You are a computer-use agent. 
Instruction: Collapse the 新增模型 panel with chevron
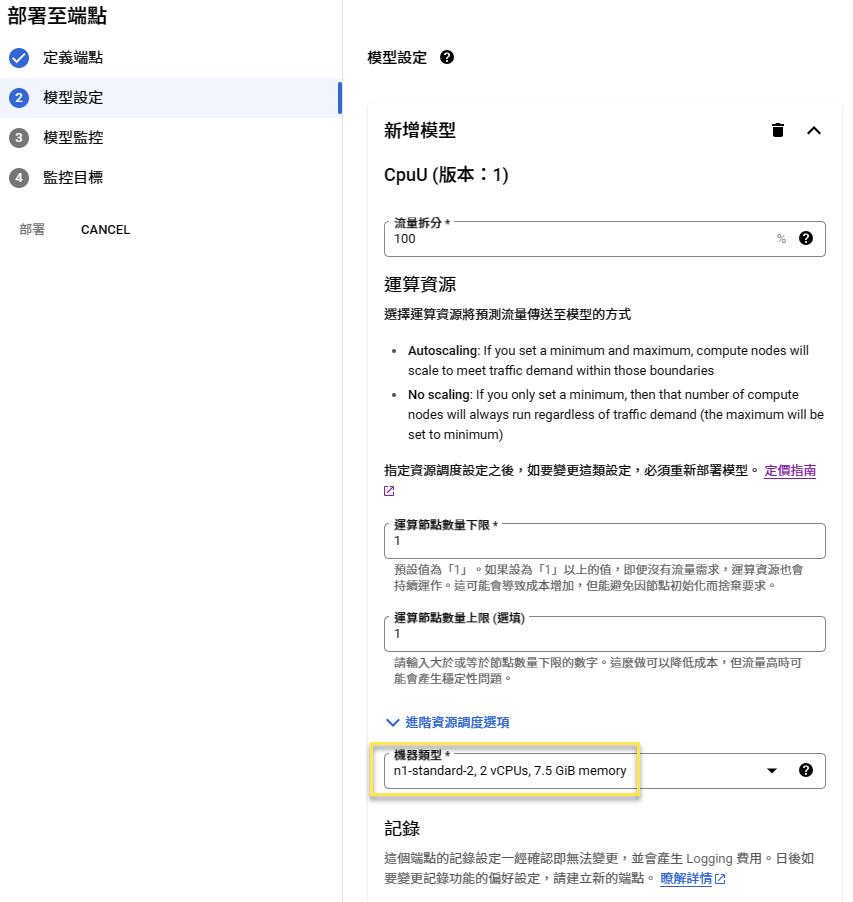(x=814, y=130)
